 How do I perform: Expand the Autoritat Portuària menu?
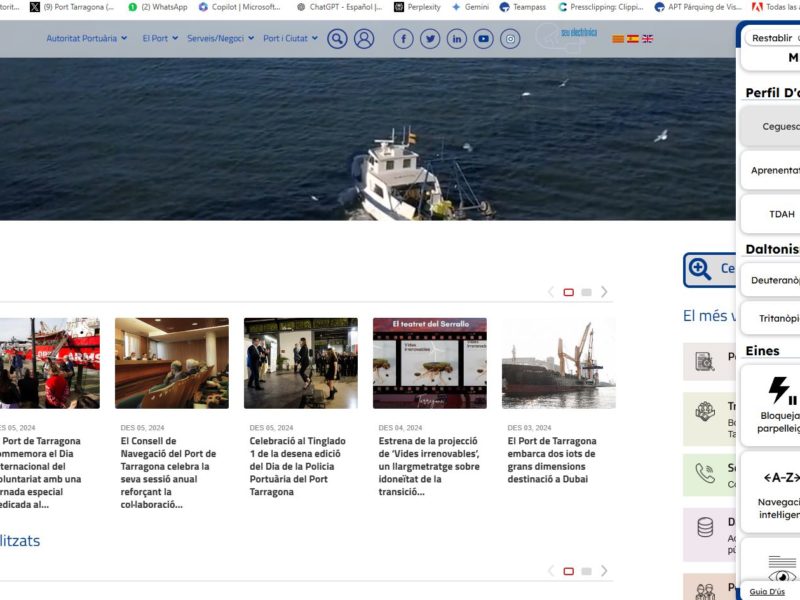click(x=87, y=38)
